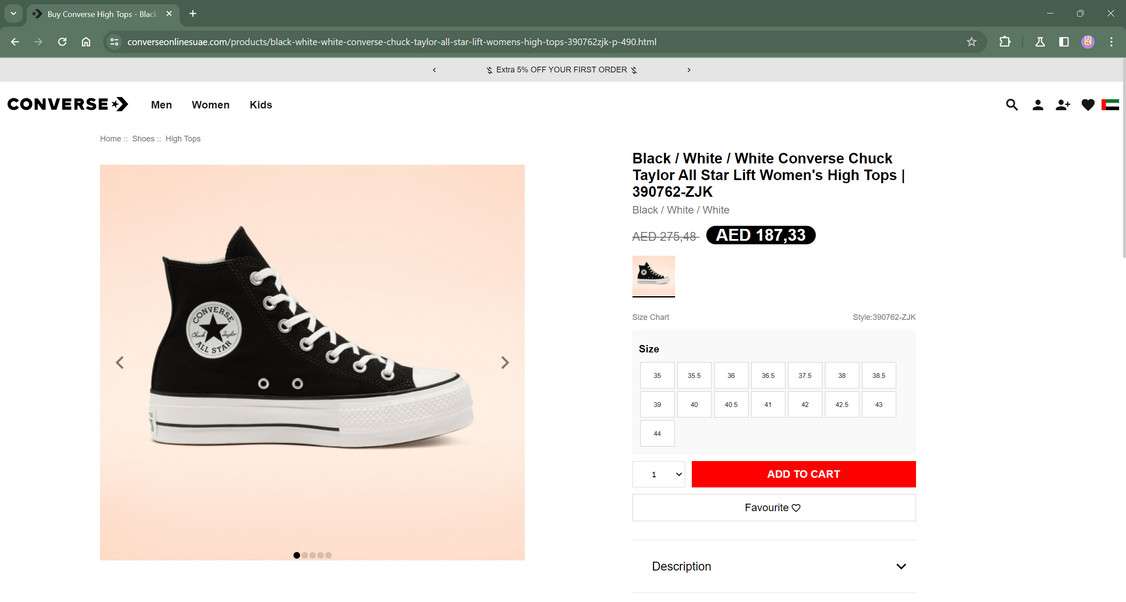Screen dimensions: 1126x602
Task: Click the browser address bar
Action: 540,42
